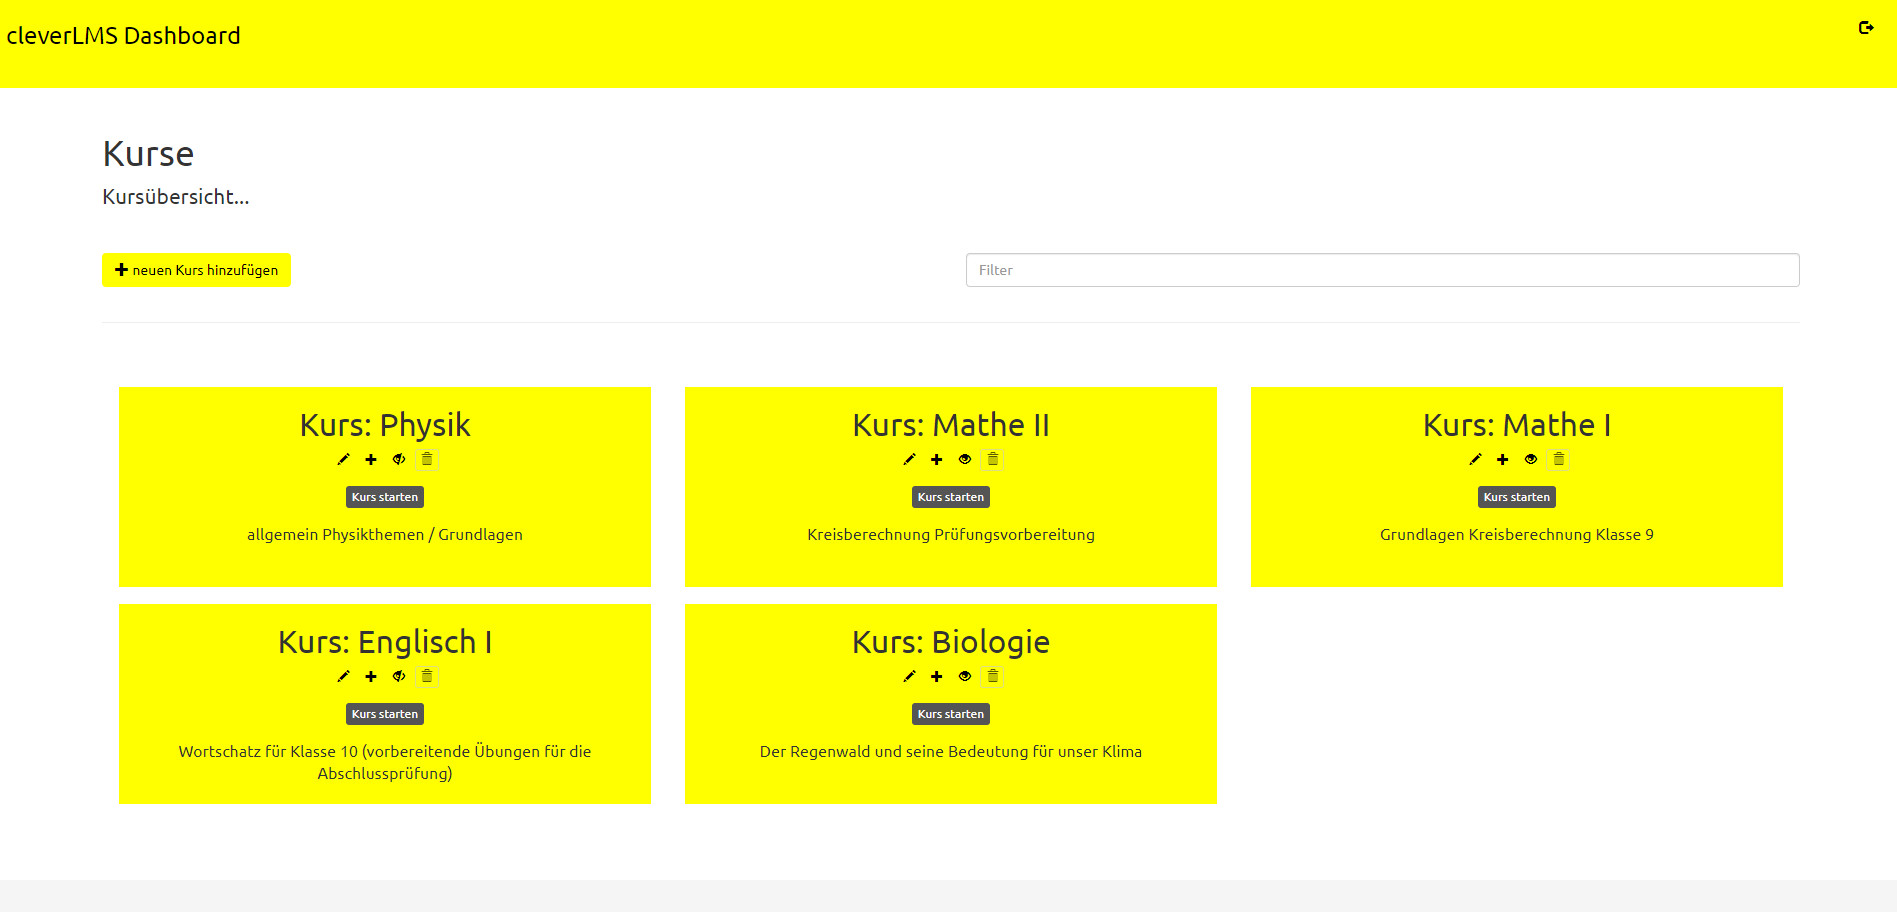
Task: Toggle visibility eye of Englisch I course
Action: (x=399, y=677)
